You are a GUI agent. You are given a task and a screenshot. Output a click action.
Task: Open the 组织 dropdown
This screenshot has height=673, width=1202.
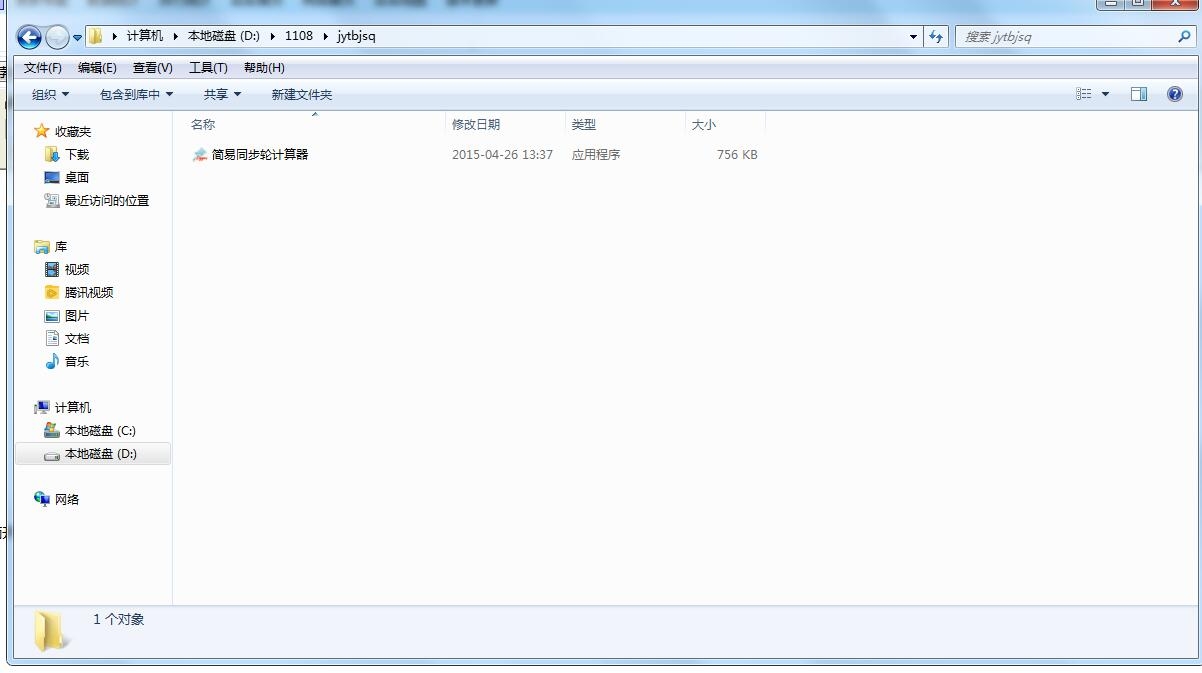[x=51, y=94]
